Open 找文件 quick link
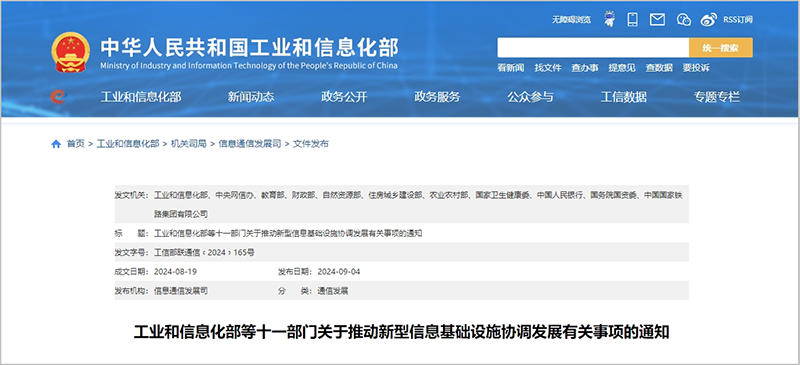800x365 pixels. [x=548, y=67]
